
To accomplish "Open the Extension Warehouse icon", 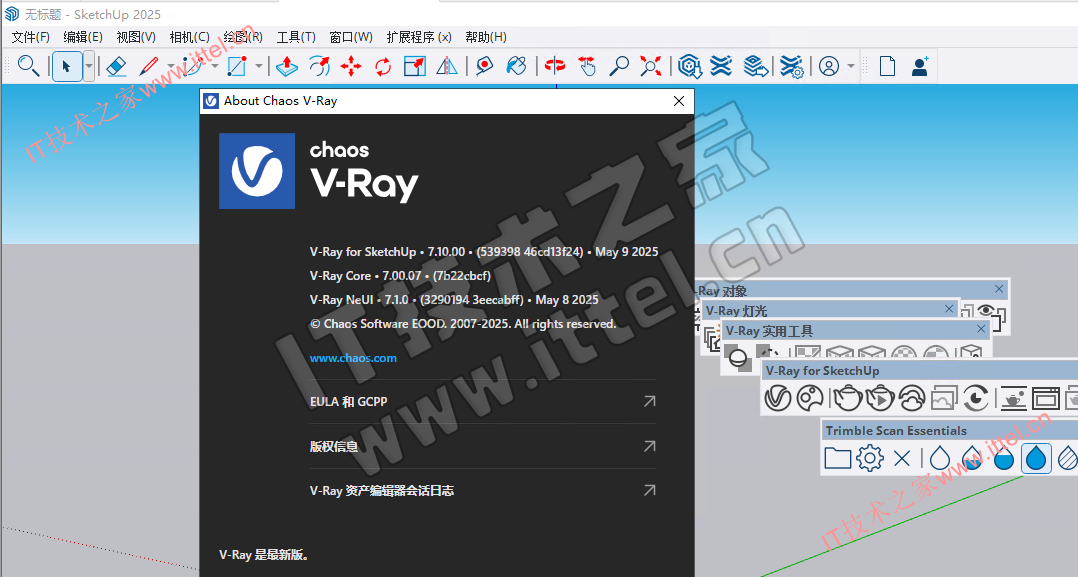I will [721, 66].
